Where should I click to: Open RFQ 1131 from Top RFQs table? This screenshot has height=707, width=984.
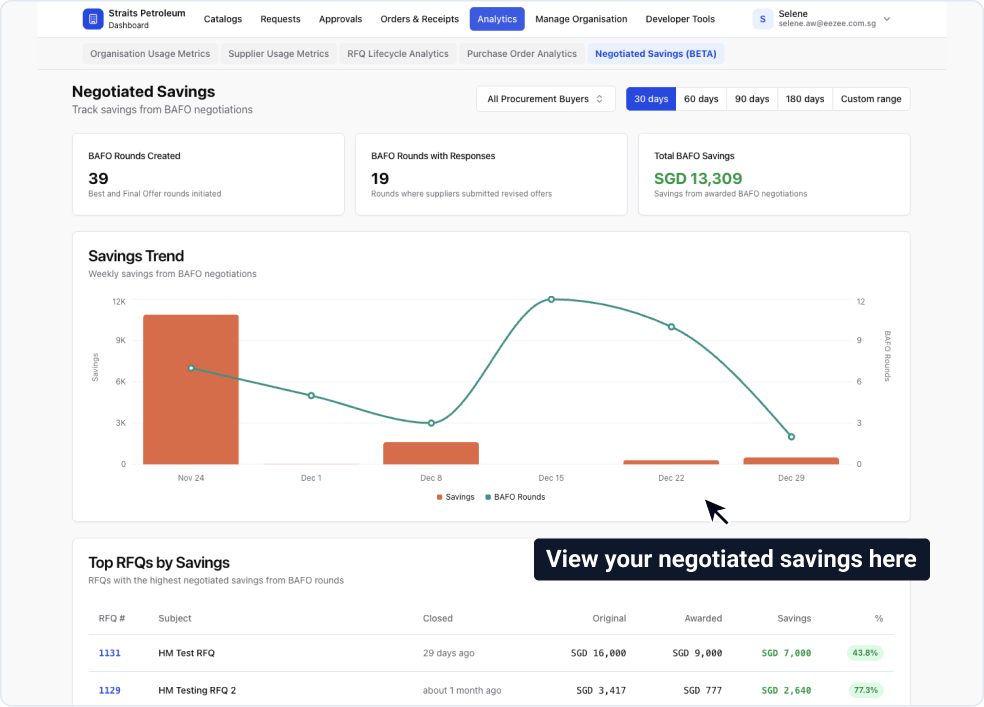109,653
